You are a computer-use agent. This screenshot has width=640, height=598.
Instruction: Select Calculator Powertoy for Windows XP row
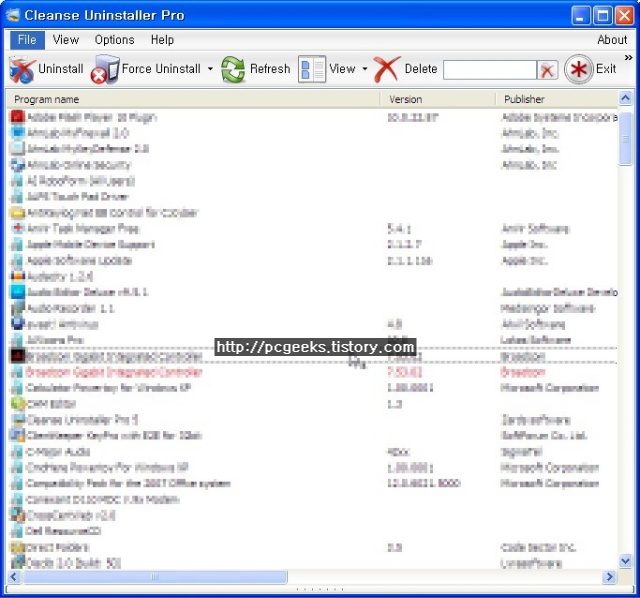tap(313, 388)
